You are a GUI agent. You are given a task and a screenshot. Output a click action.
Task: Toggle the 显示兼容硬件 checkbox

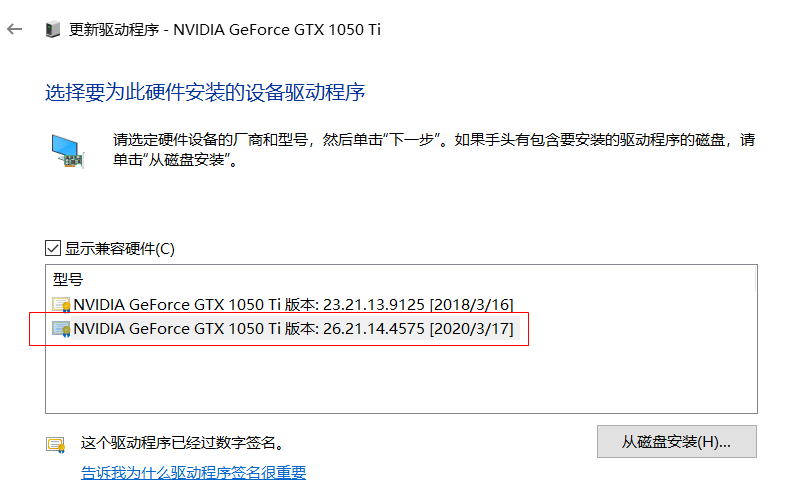coord(53,248)
